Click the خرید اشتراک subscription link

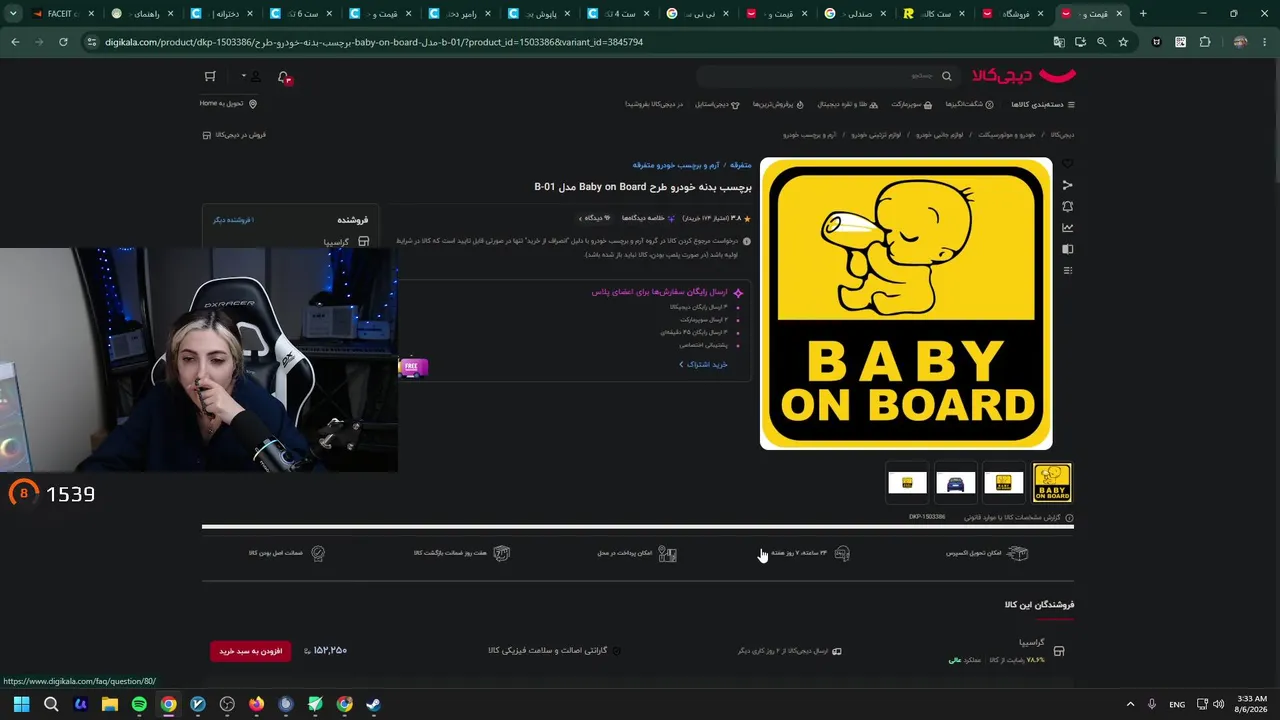pos(703,365)
